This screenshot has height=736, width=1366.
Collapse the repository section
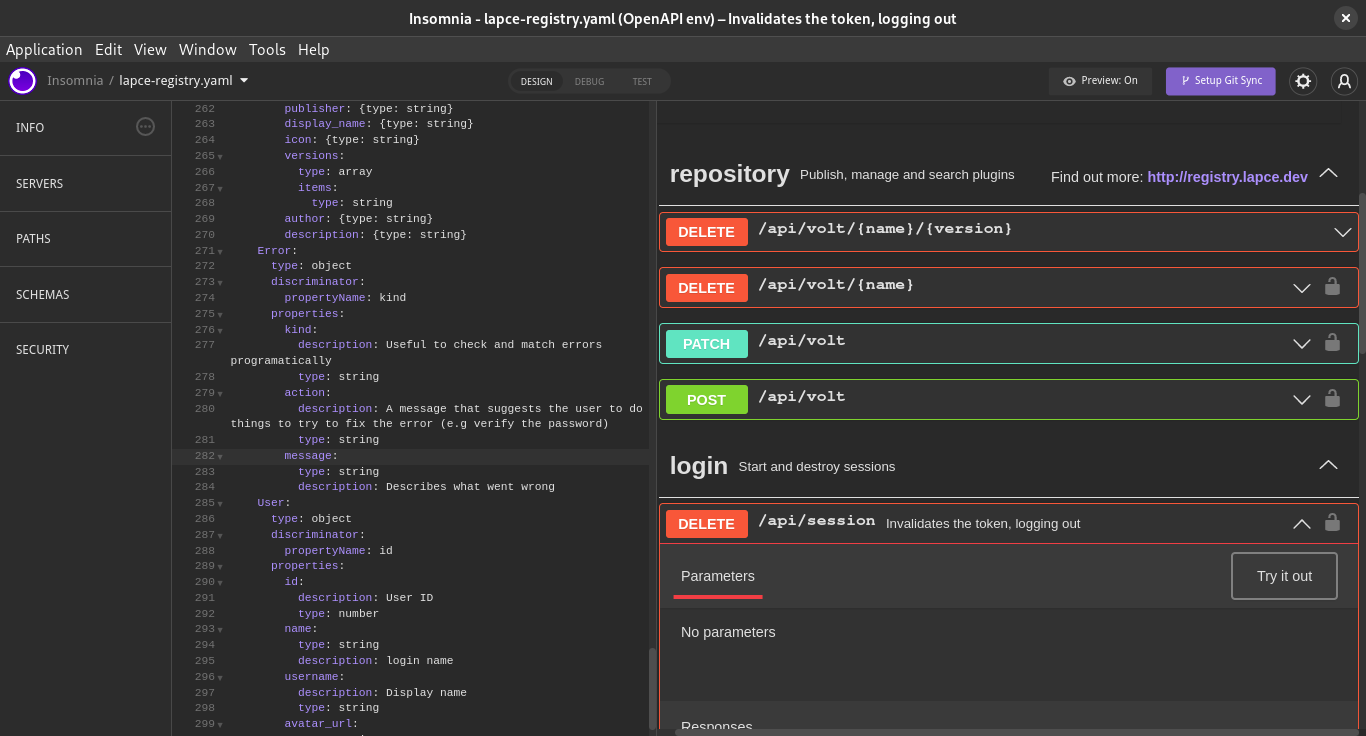tap(1328, 172)
